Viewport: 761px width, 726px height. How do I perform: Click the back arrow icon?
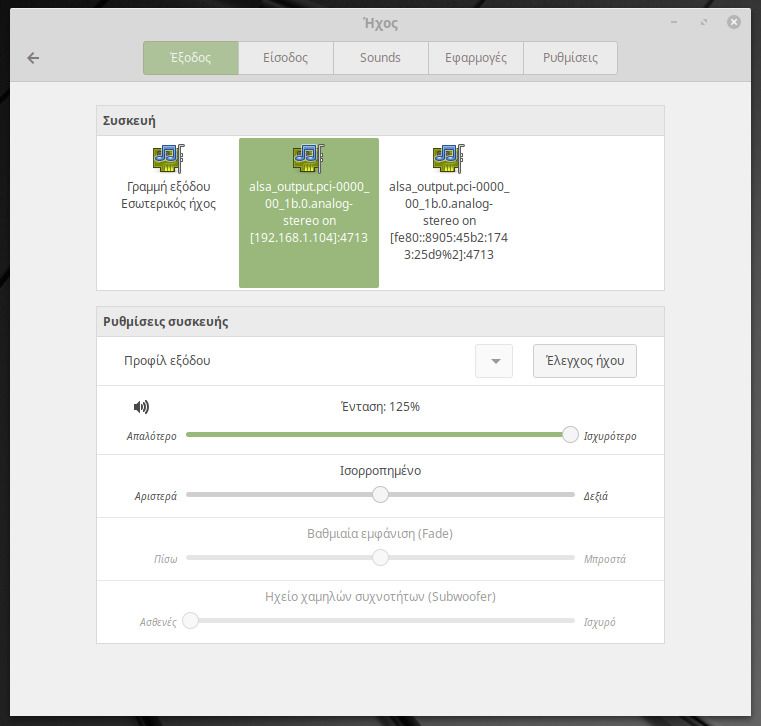[x=33, y=58]
